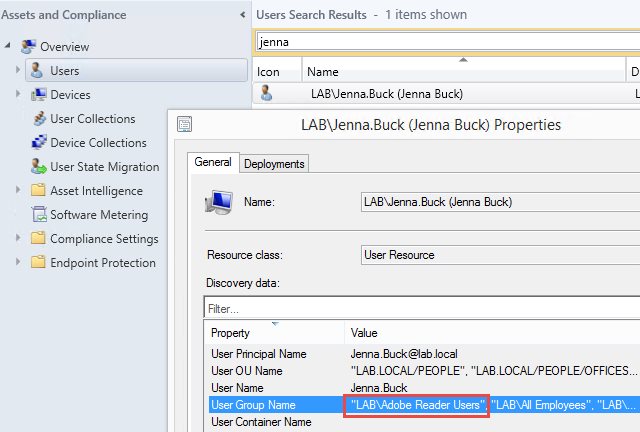
Task: Collapse the Assets and Compliance pane arrow
Action: pos(242,15)
